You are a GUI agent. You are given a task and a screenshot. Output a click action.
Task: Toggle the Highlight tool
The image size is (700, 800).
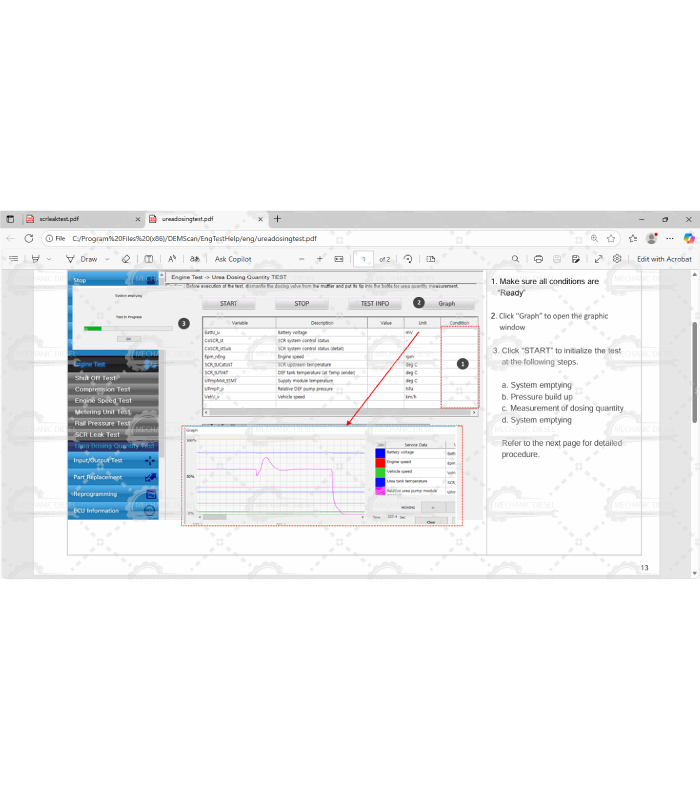pos(35,259)
